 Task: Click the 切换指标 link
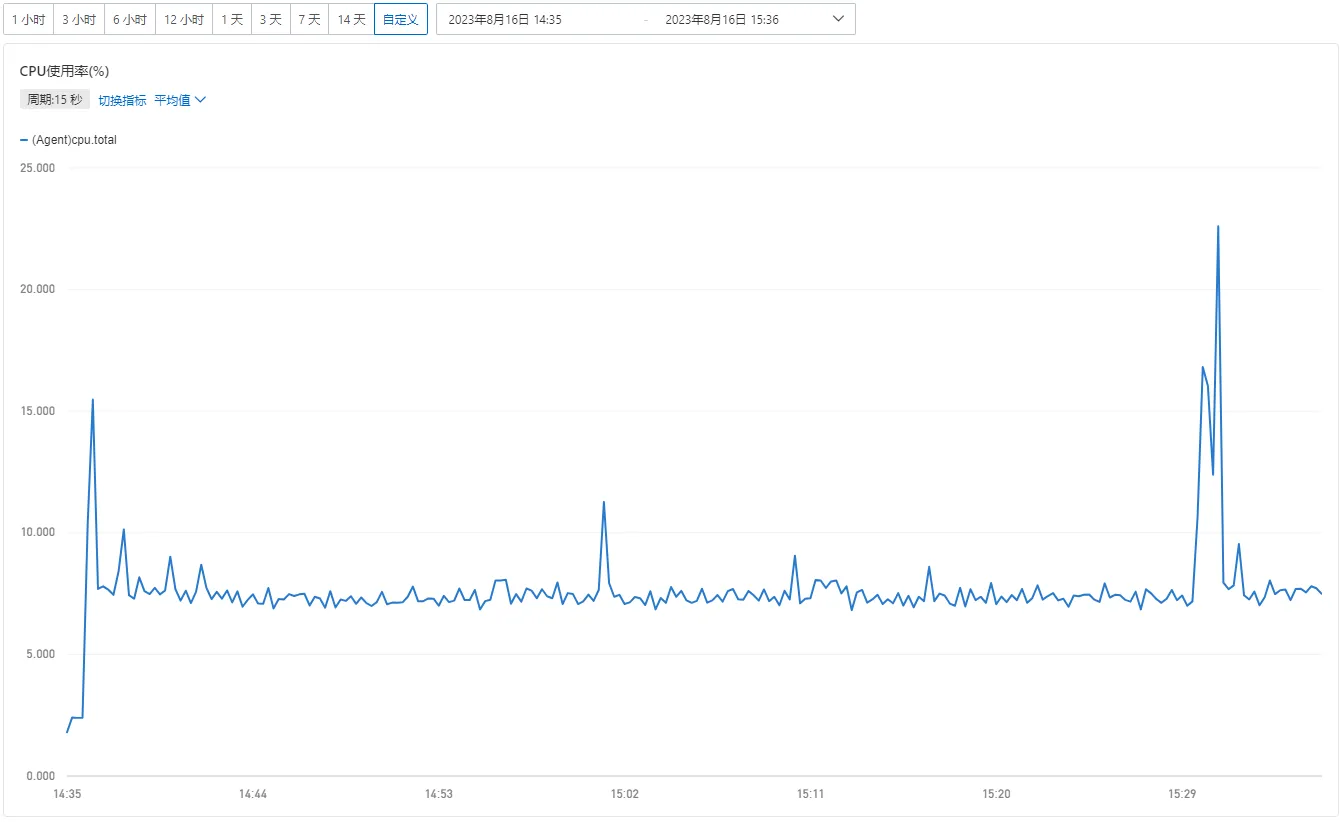click(122, 100)
